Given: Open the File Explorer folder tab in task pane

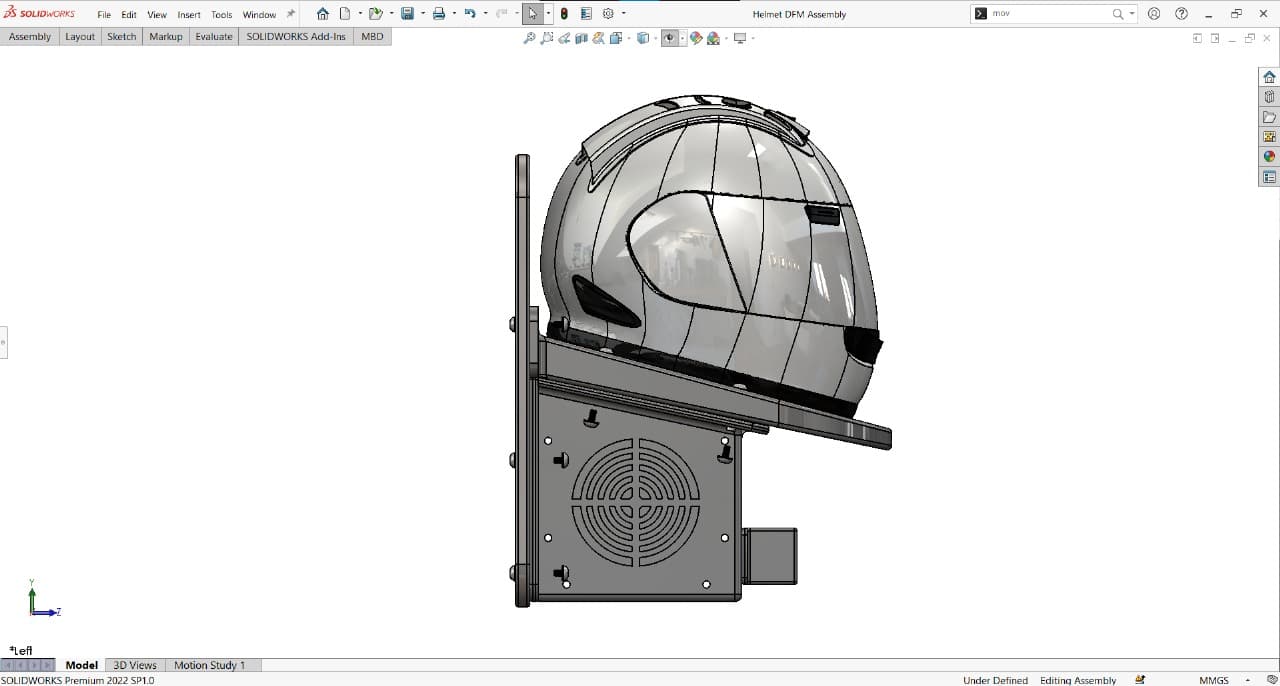Looking at the screenshot, I should pos(1269,117).
